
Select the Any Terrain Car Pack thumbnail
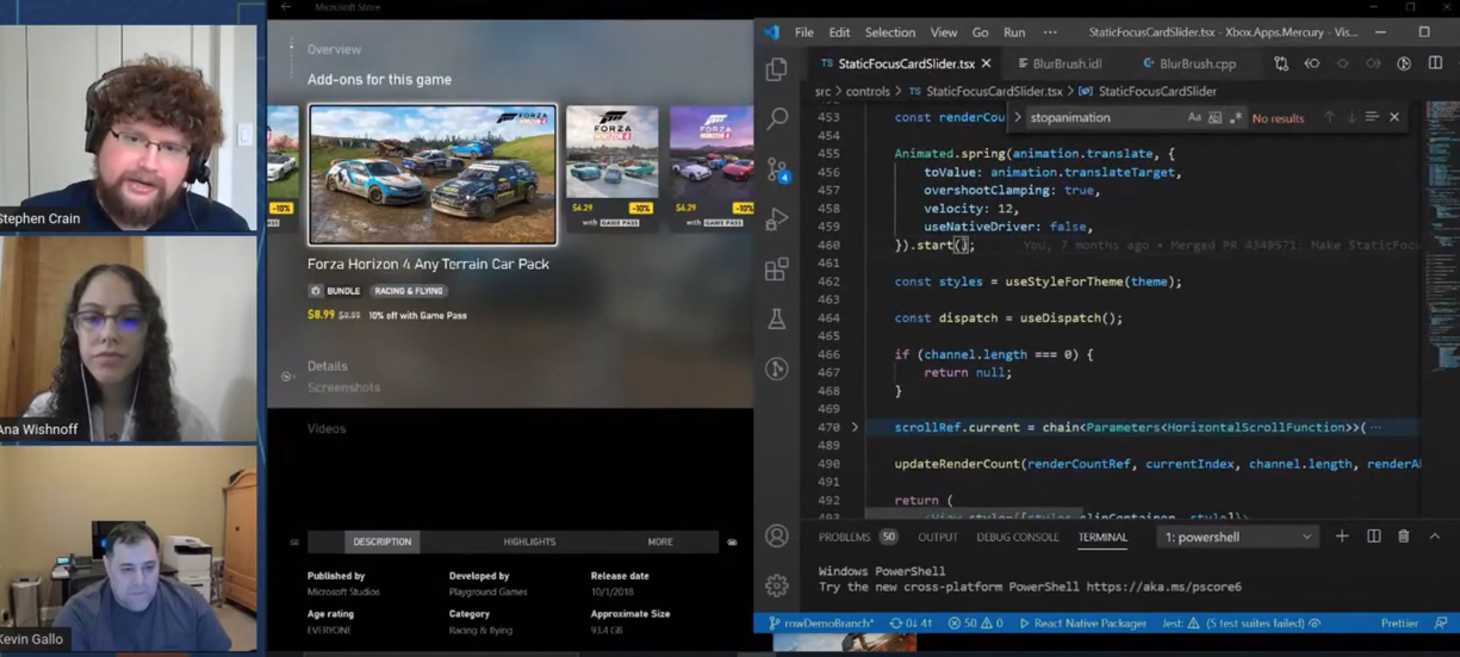(433, 175)
